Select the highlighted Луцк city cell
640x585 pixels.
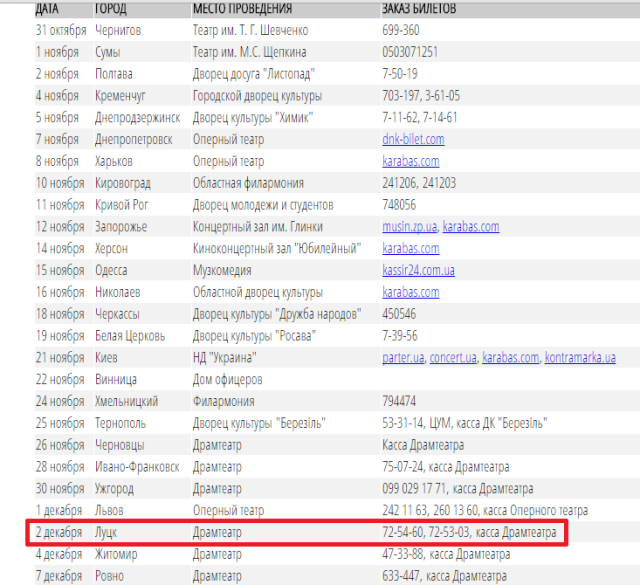(107, 533)
